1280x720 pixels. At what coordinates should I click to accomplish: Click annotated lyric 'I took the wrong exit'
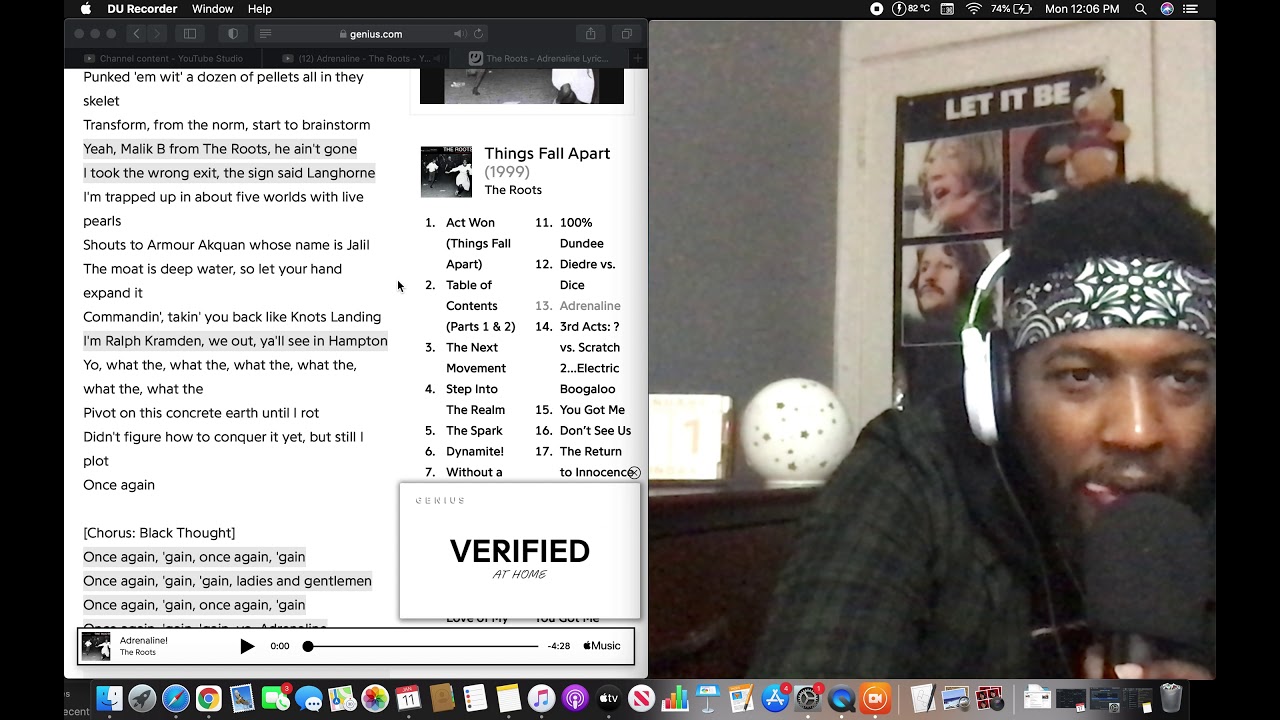click(x=229, y=173)
